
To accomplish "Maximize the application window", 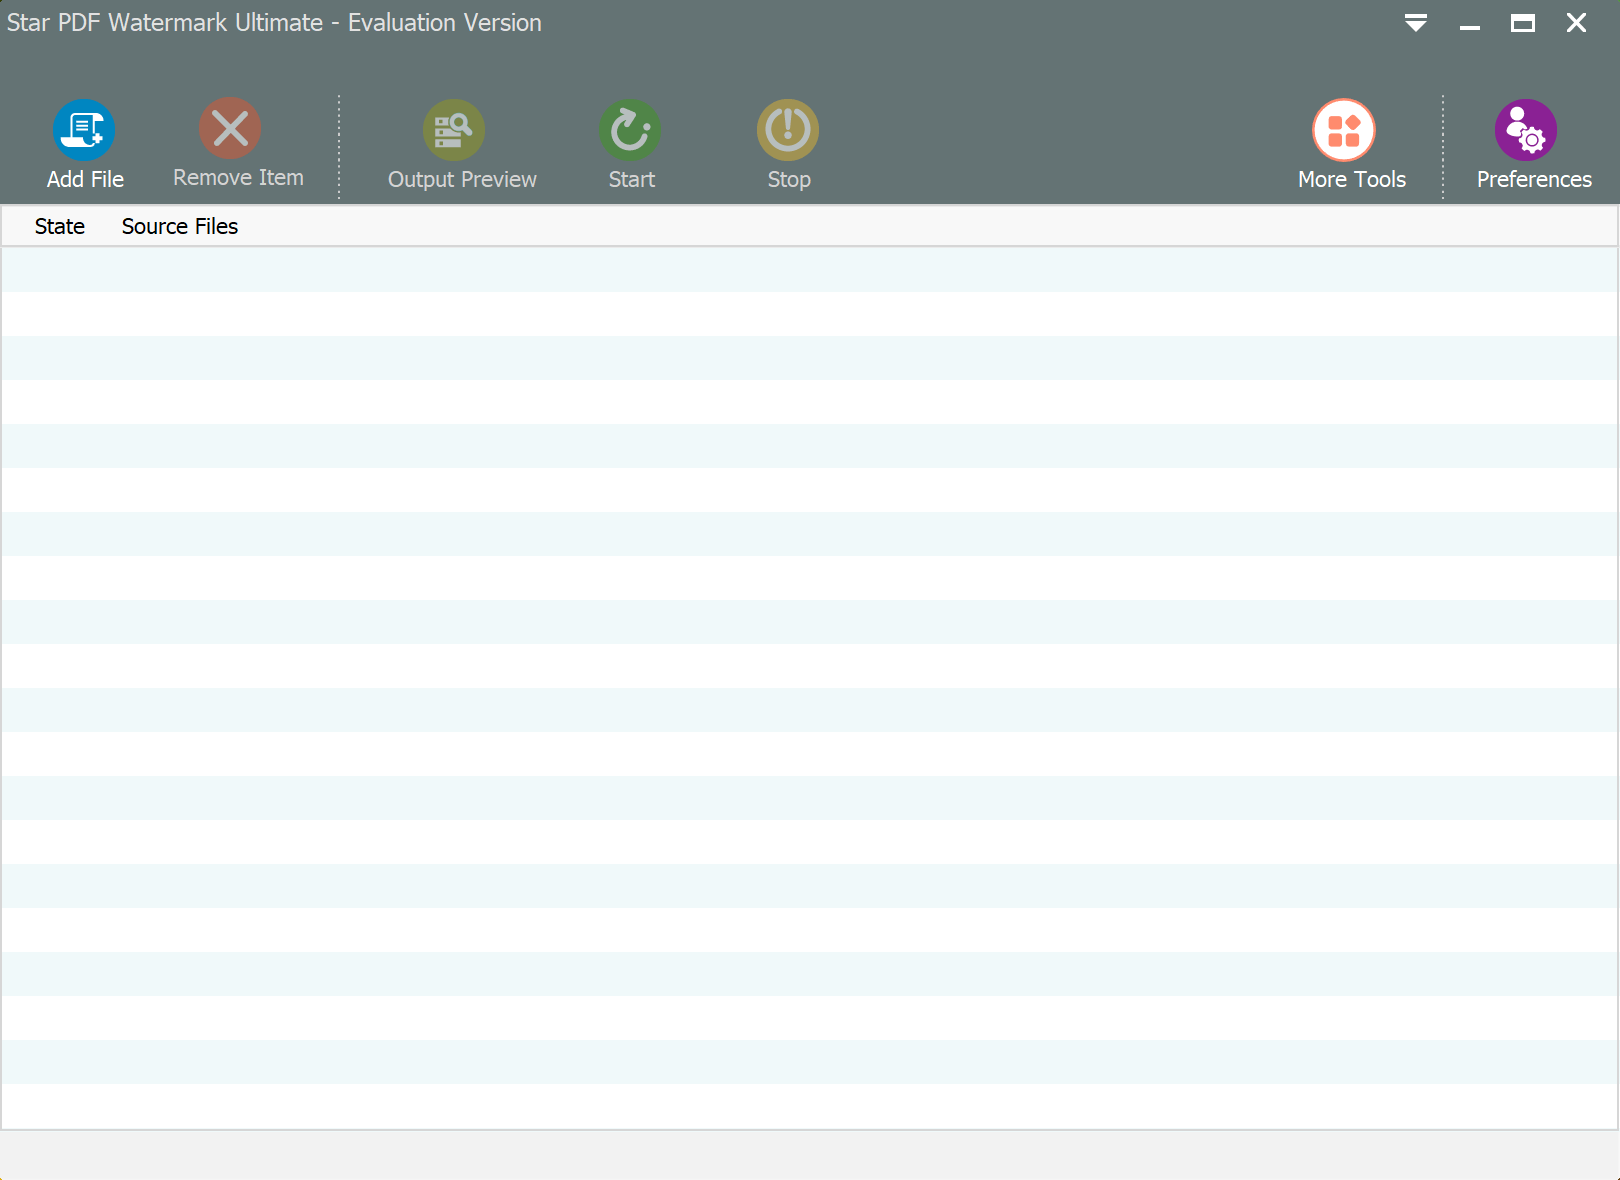I will [x=1522, y=23].
